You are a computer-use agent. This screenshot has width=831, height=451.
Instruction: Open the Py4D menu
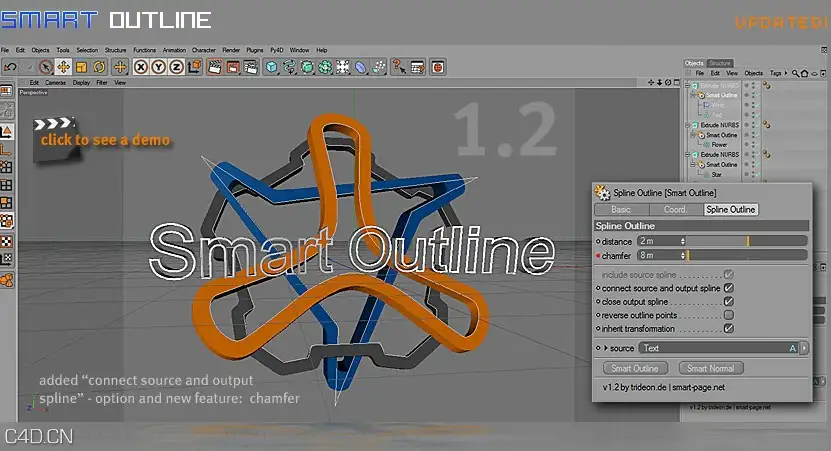point(277,50)
